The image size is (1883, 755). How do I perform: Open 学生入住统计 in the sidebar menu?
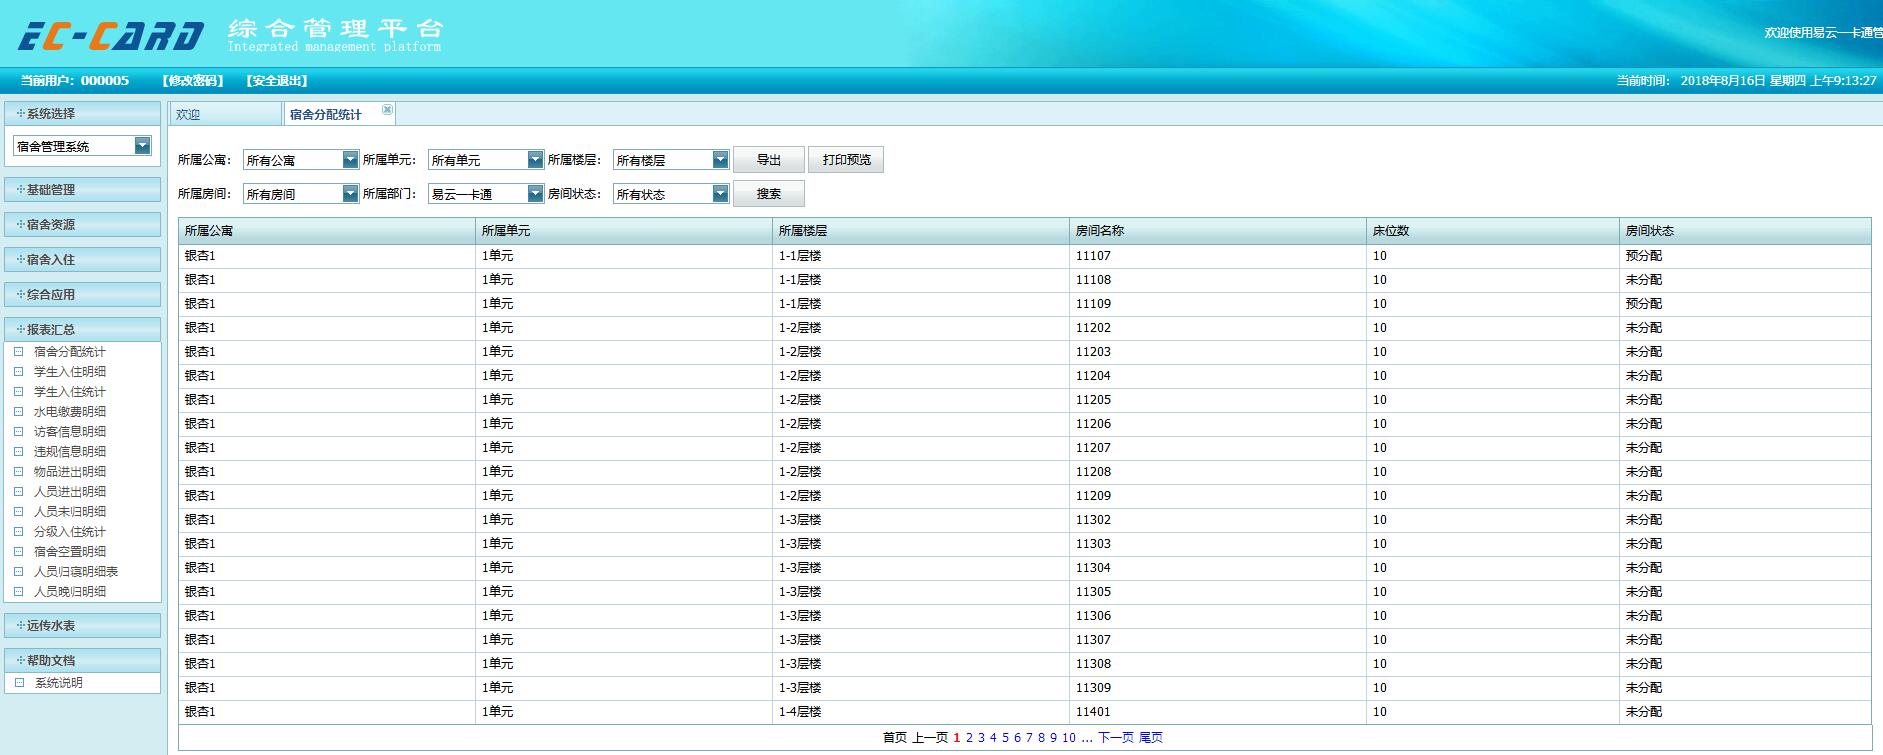(69, 392)
